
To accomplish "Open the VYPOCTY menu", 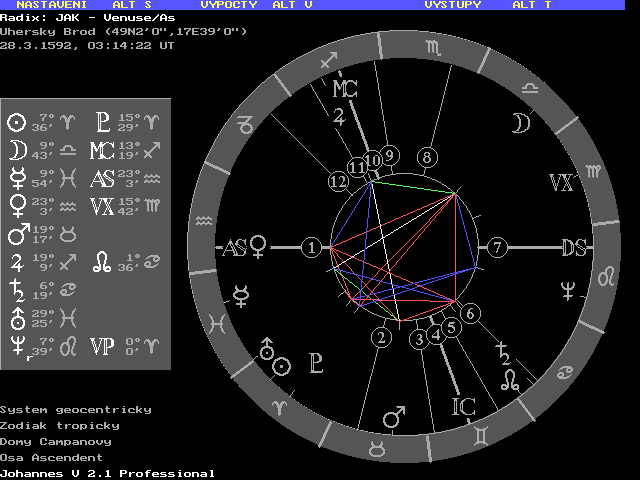I will 229,5.
